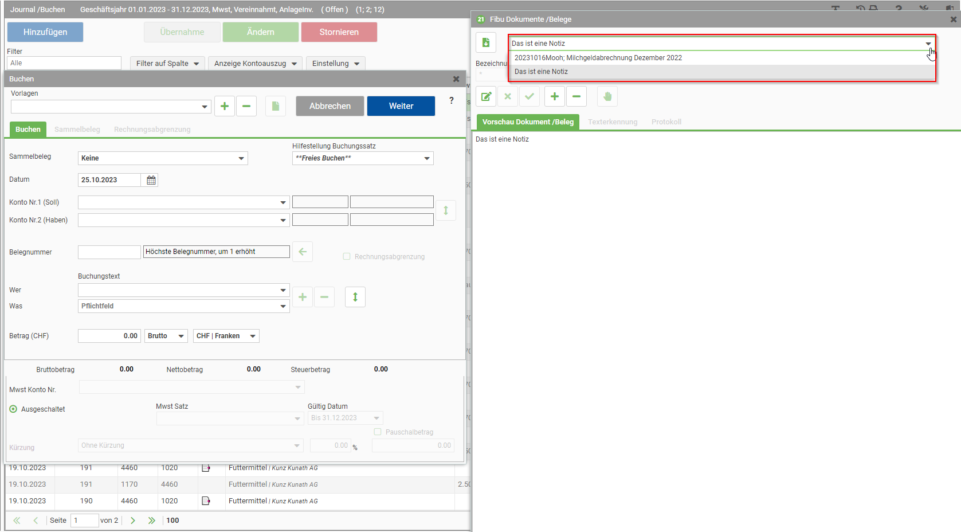This screenshot has height=532, width=961.
Task: Expand the Konto Nr.1 (Soll) dropdown
Action: tap(283, 202)
